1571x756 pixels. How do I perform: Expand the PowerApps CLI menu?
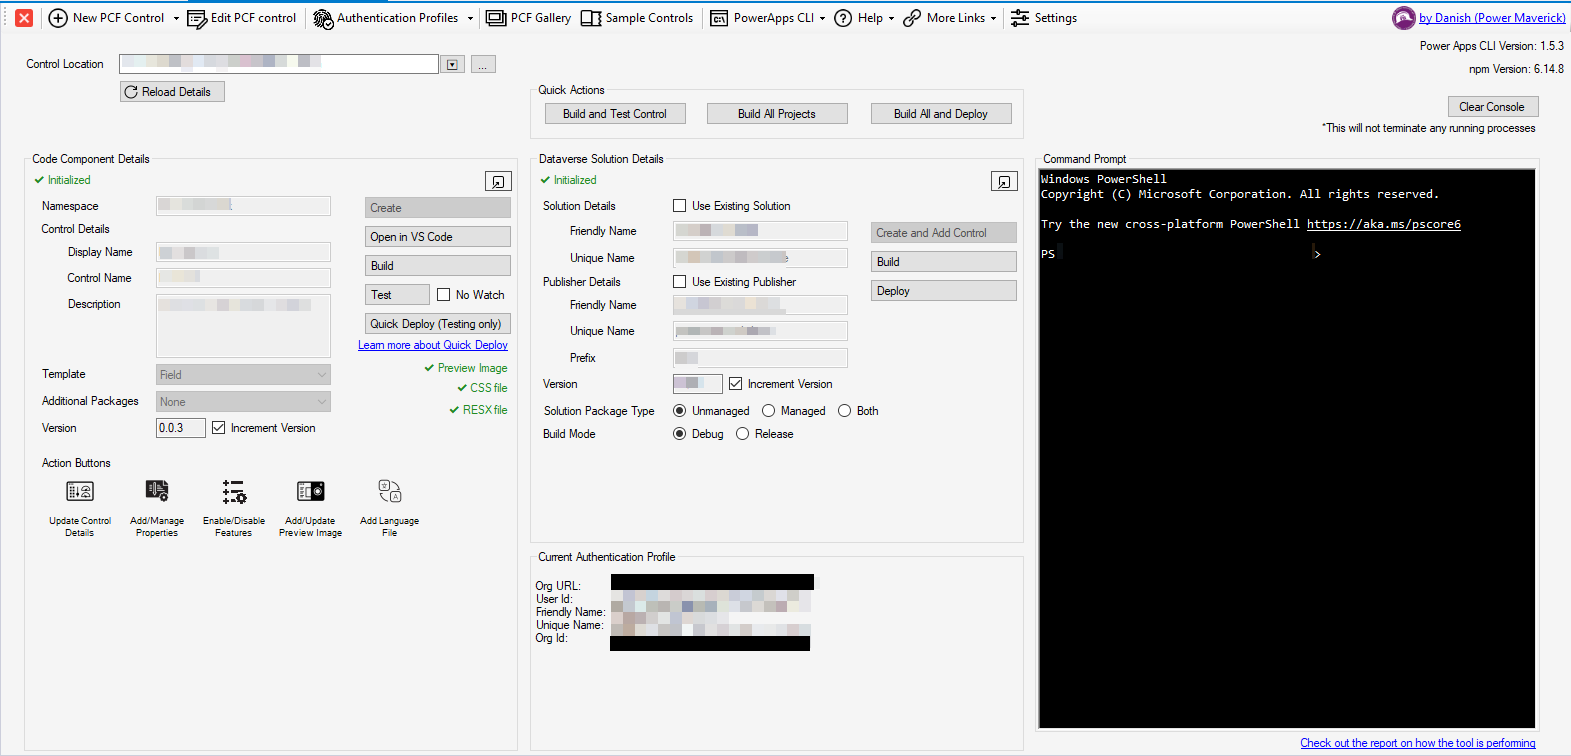[x=822, y=18]
